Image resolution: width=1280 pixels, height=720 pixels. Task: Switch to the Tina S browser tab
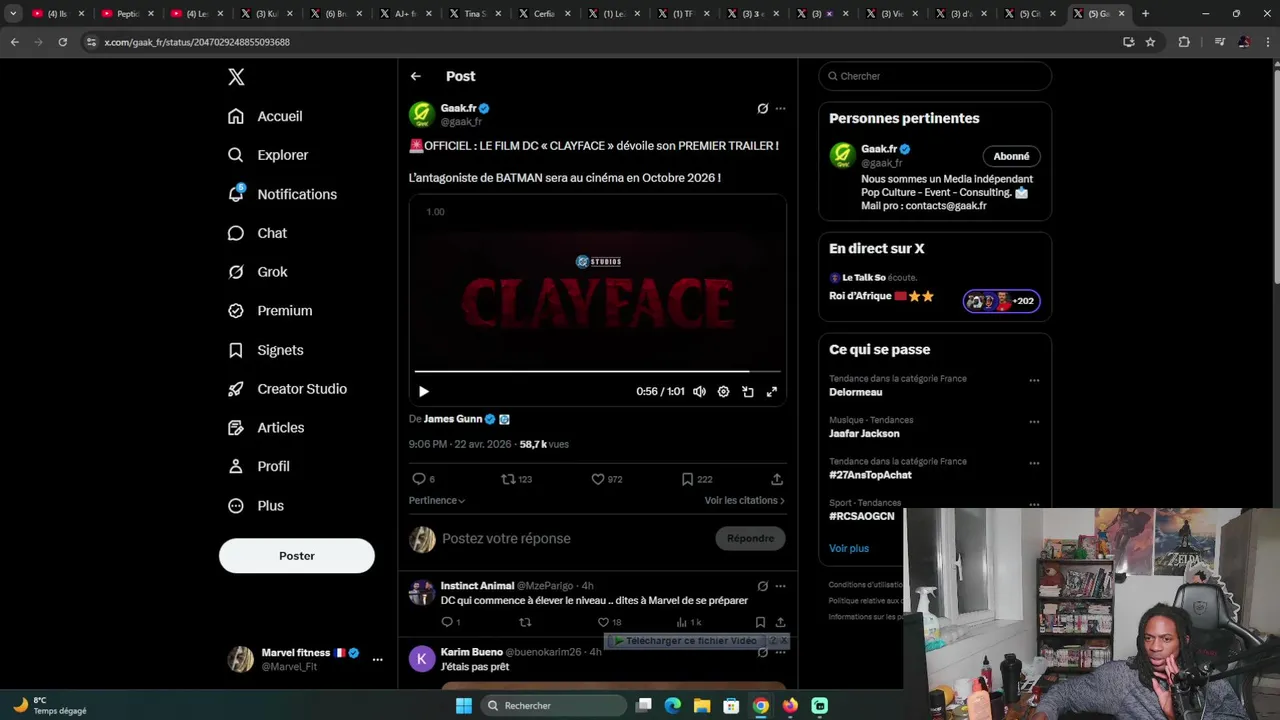pos(474,14)
